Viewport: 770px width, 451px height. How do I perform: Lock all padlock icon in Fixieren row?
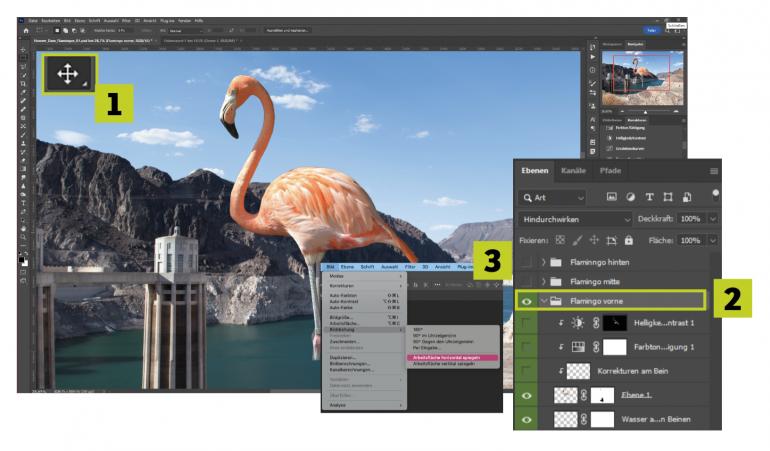pyautogui.click(x=629, y=240)
